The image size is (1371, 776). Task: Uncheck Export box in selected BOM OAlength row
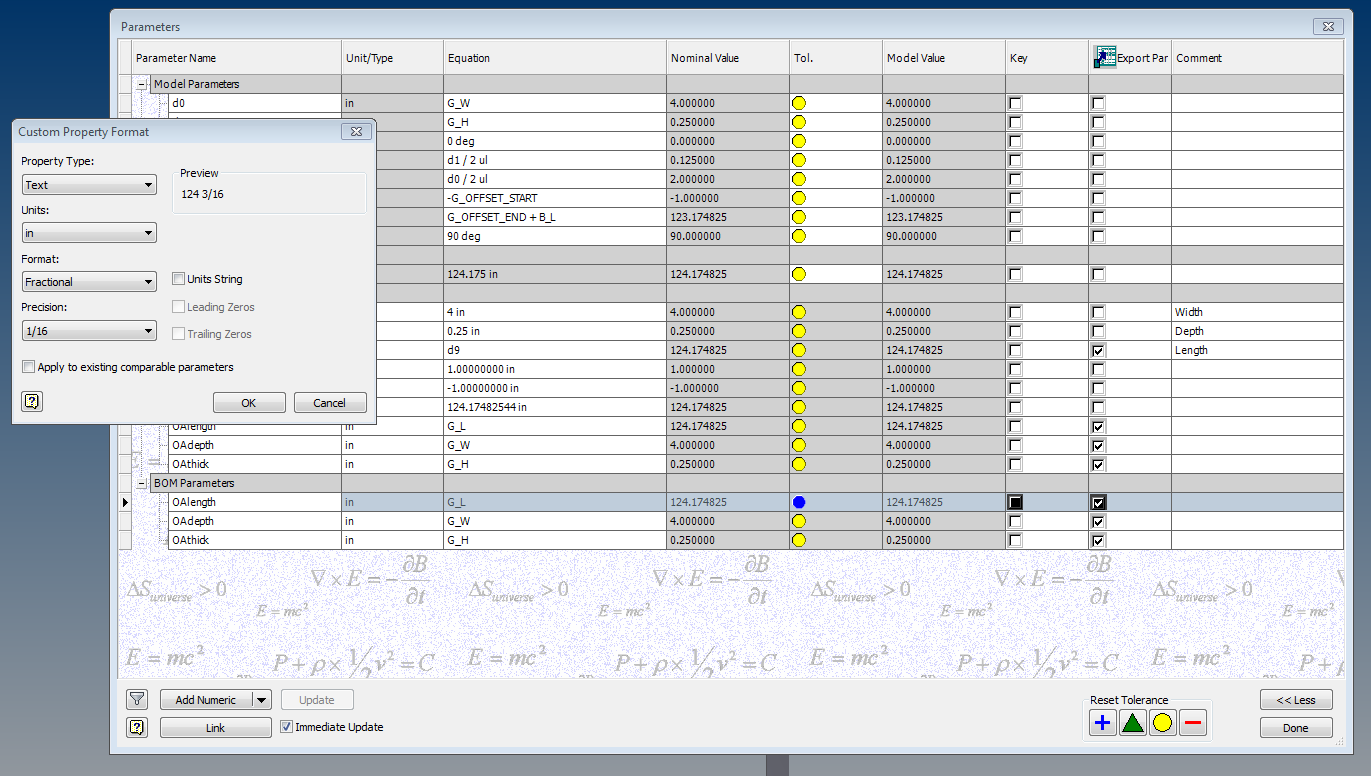point(1098,502)
